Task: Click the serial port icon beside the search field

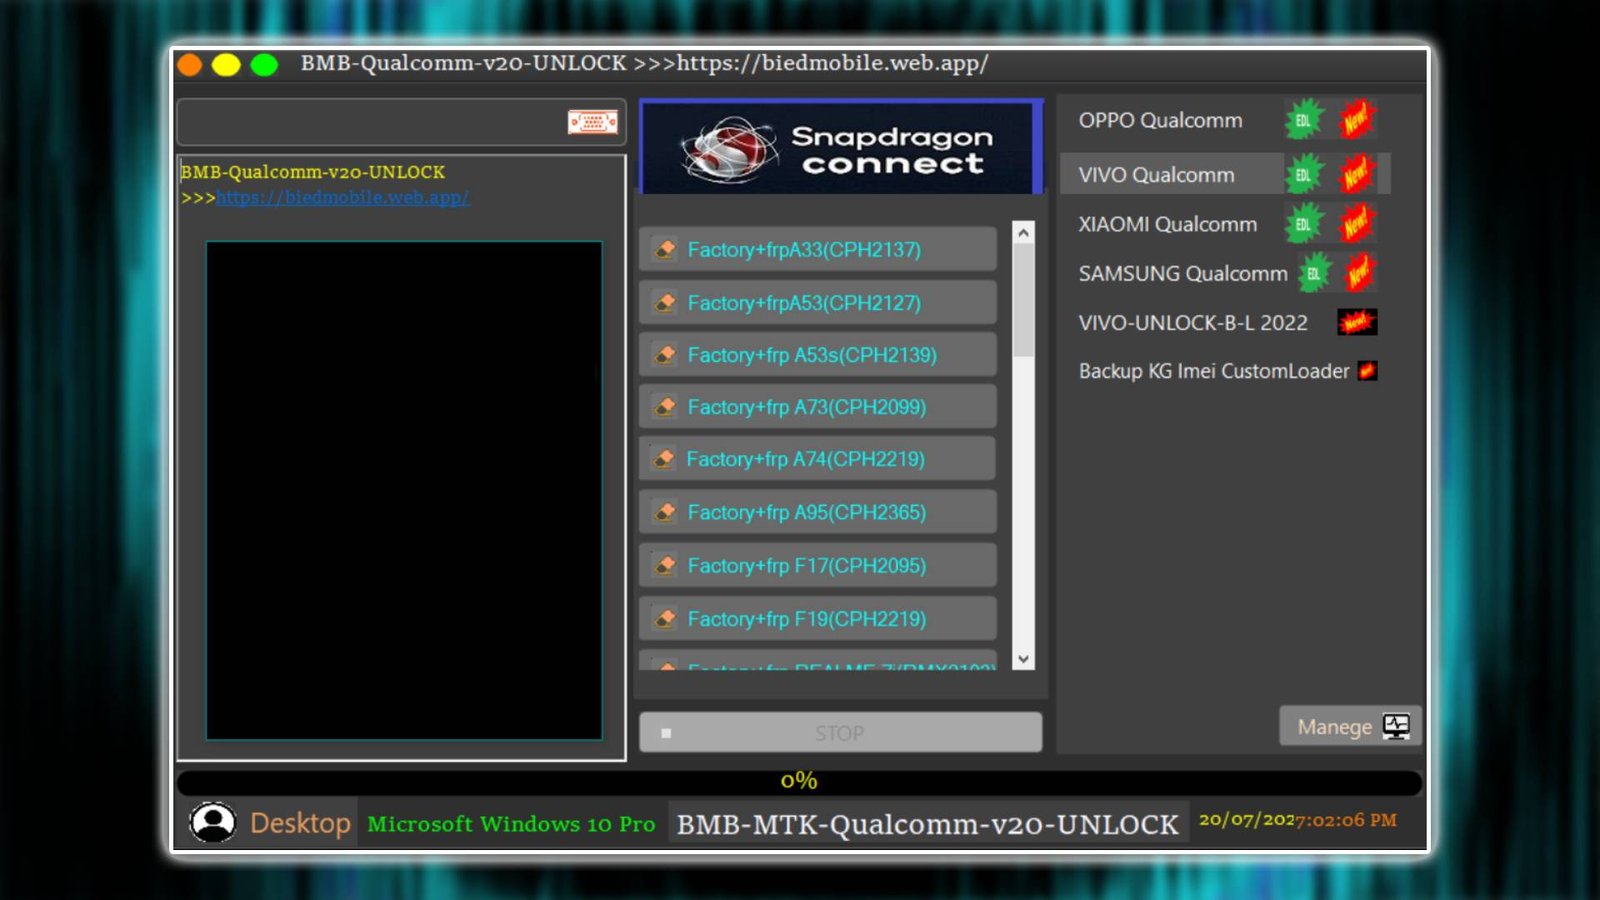Action: coord(592,122)
